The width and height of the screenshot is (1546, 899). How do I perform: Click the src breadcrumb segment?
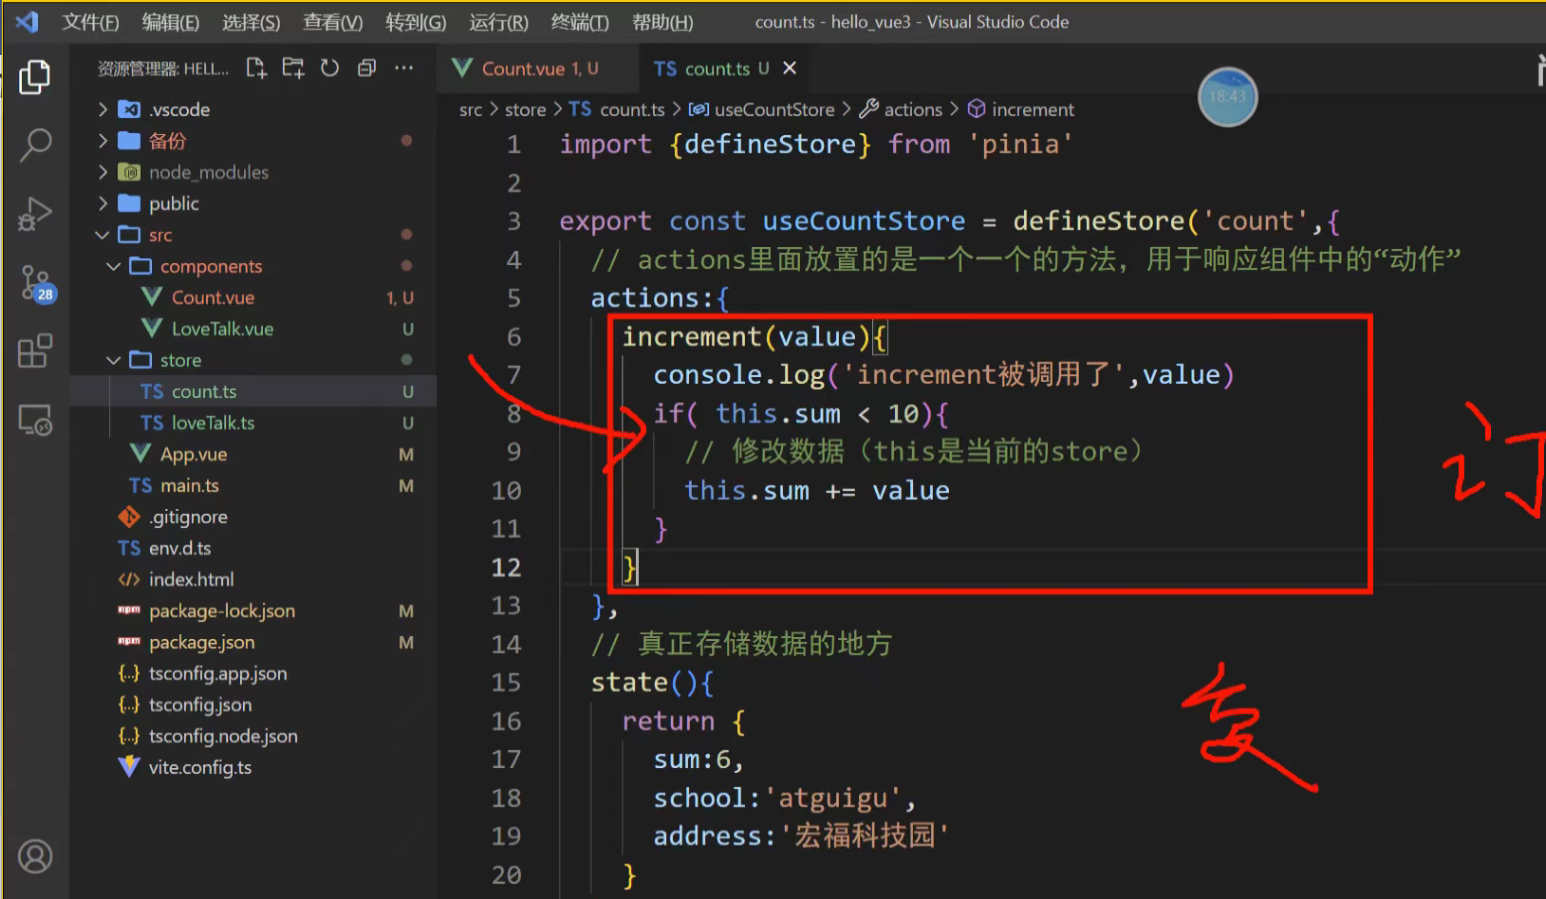[x=470, y=110]
